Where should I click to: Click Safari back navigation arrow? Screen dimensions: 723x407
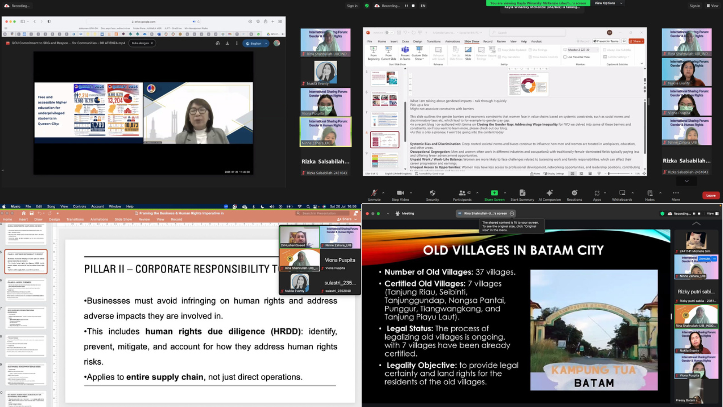click(x=35, y=21)
